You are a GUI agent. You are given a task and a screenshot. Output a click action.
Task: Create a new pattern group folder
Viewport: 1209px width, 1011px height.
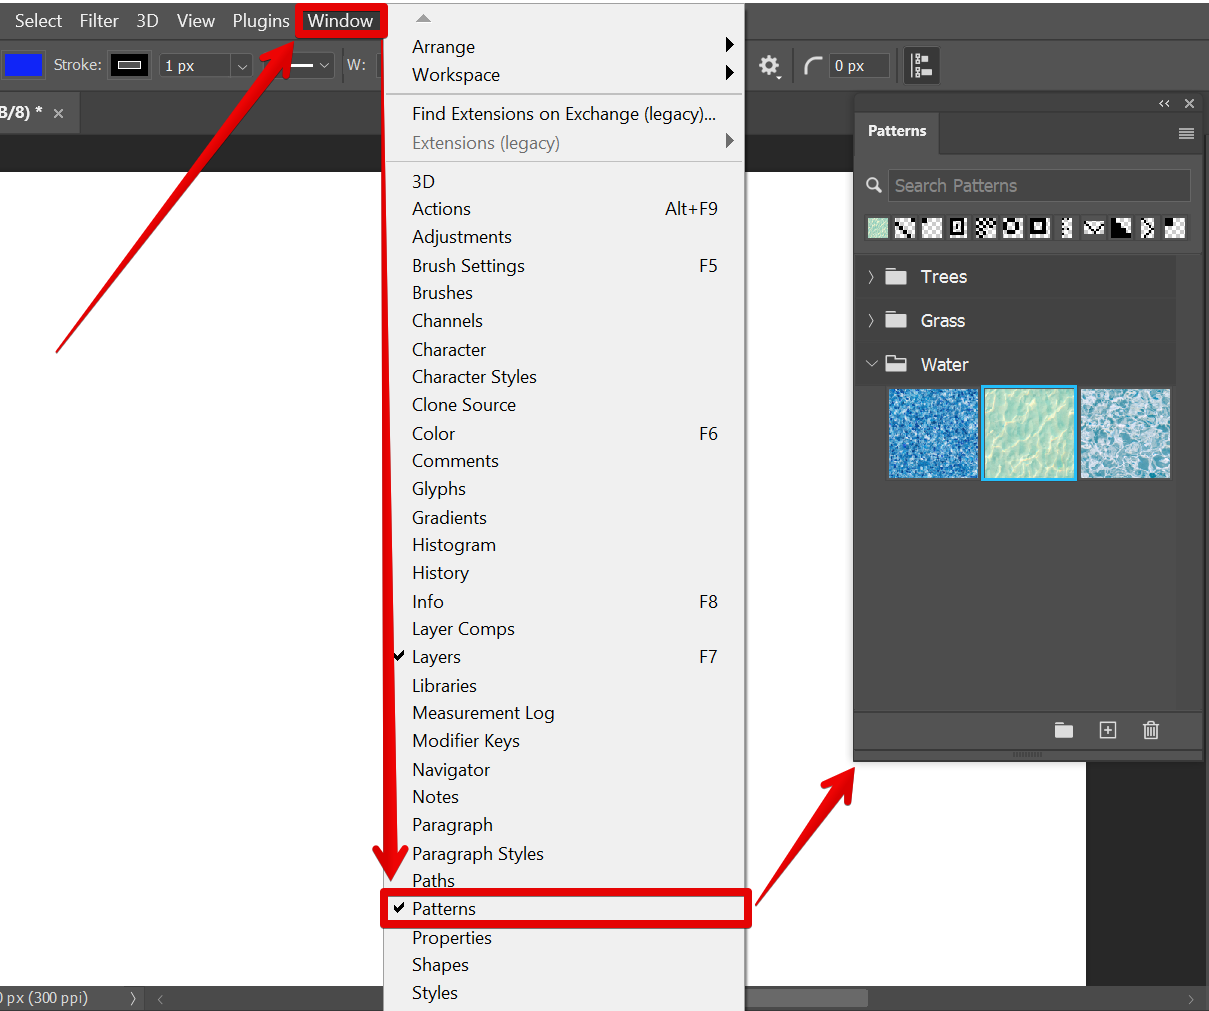1064,731
